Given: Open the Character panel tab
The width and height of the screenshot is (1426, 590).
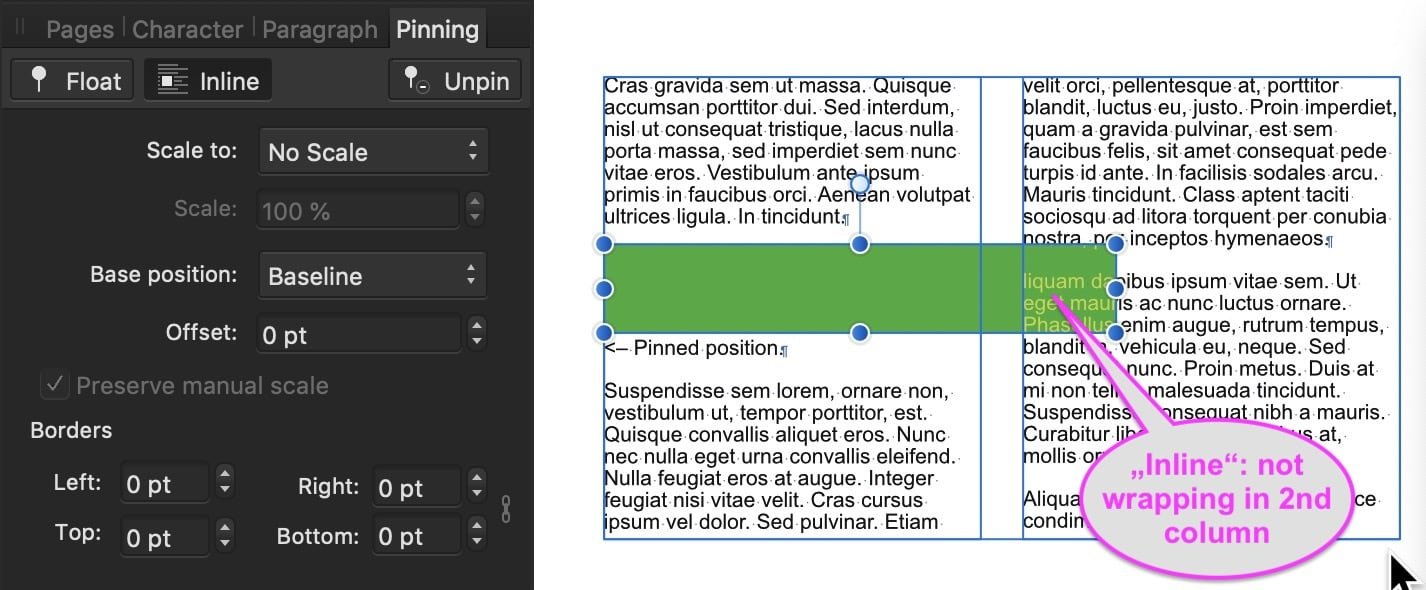Looking at the screenshot, I should coord(187,29).
